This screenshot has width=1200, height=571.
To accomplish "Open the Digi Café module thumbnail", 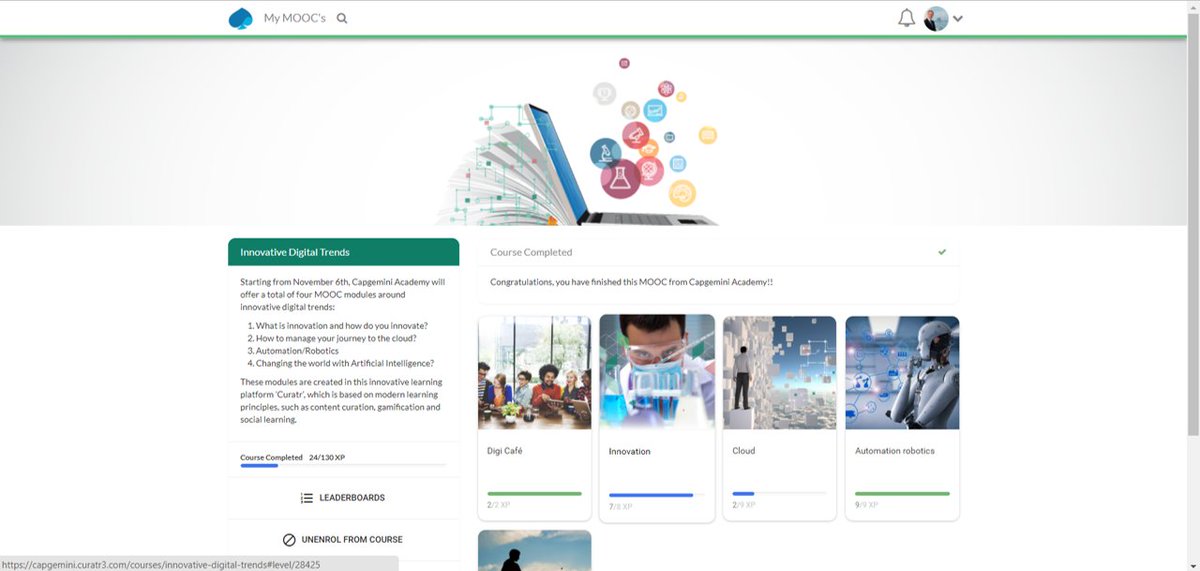I will coord(534,373).
